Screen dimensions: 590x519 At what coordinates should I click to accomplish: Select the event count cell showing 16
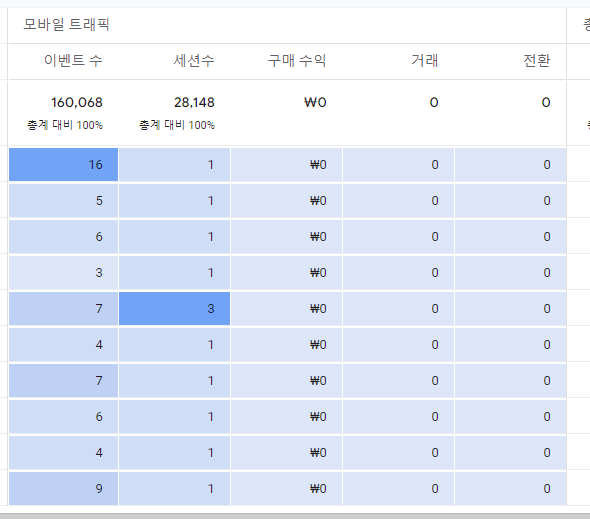[63, 164]
